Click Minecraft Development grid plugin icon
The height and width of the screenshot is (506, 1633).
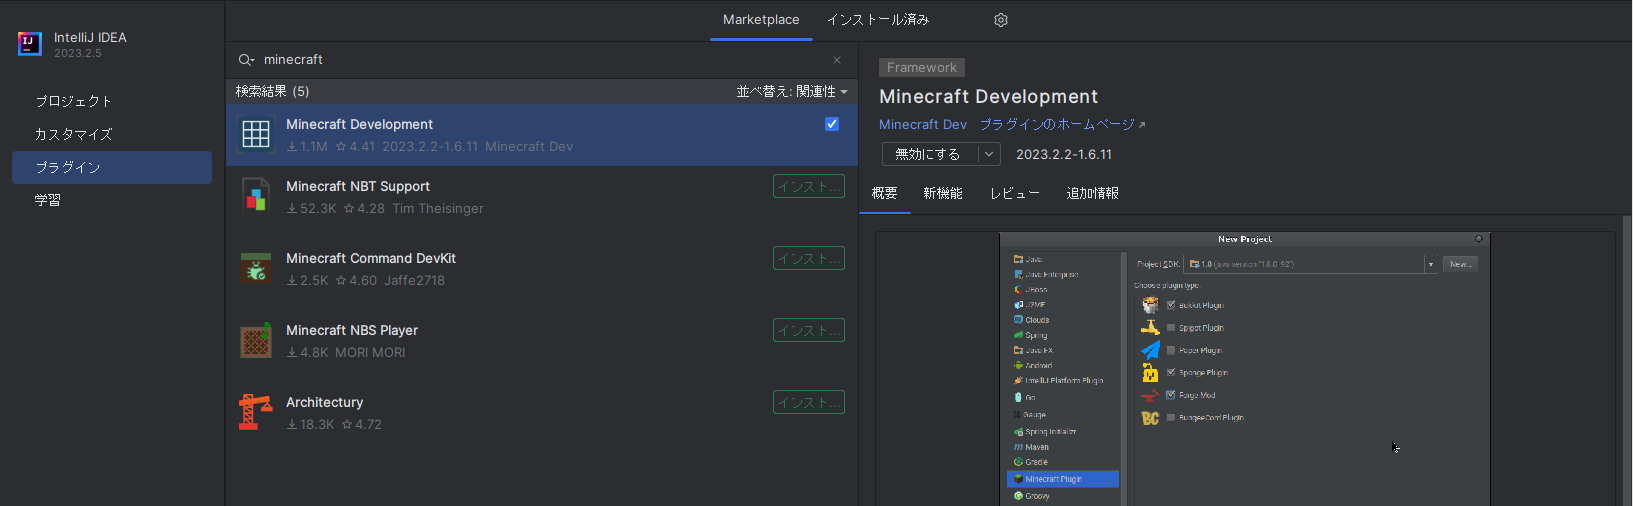(256, 134)
